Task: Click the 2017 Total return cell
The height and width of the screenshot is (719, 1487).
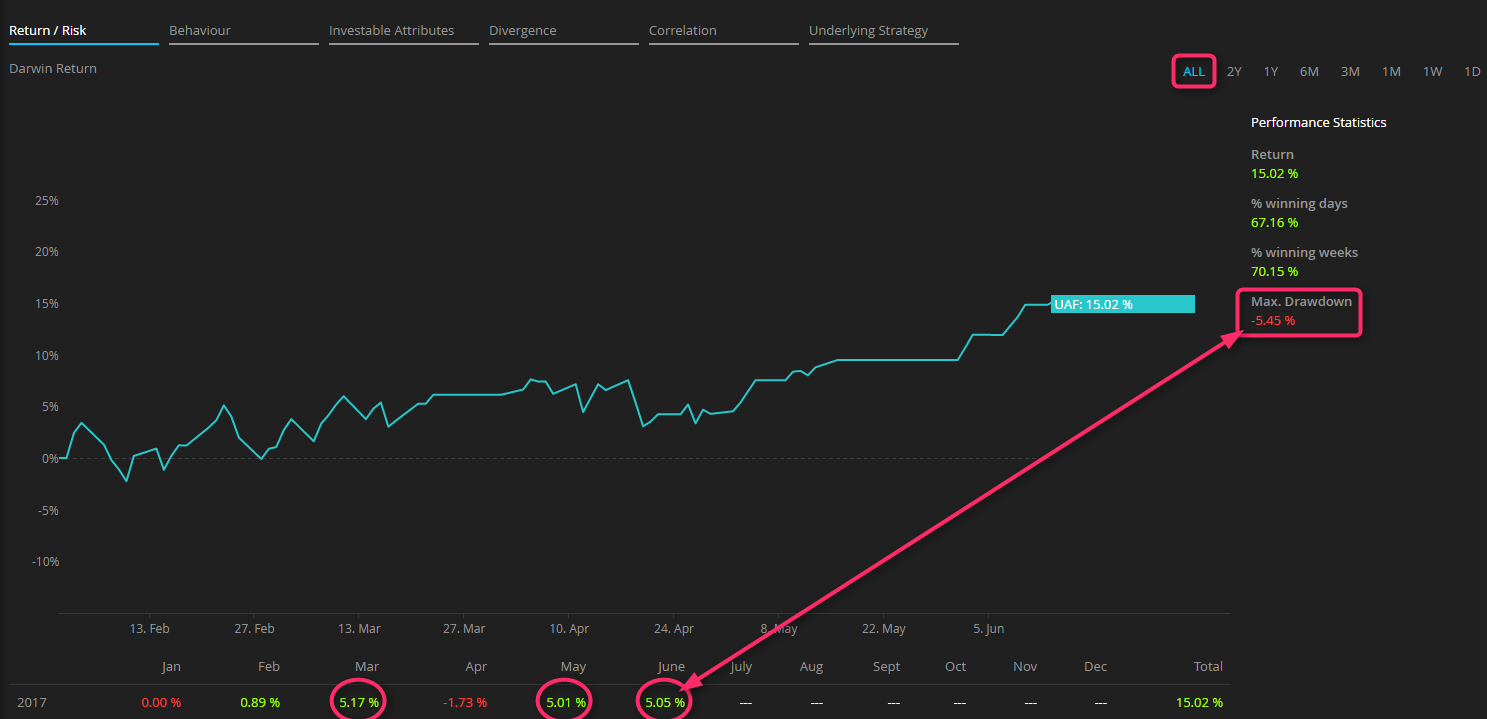Action: point(1199,702)
